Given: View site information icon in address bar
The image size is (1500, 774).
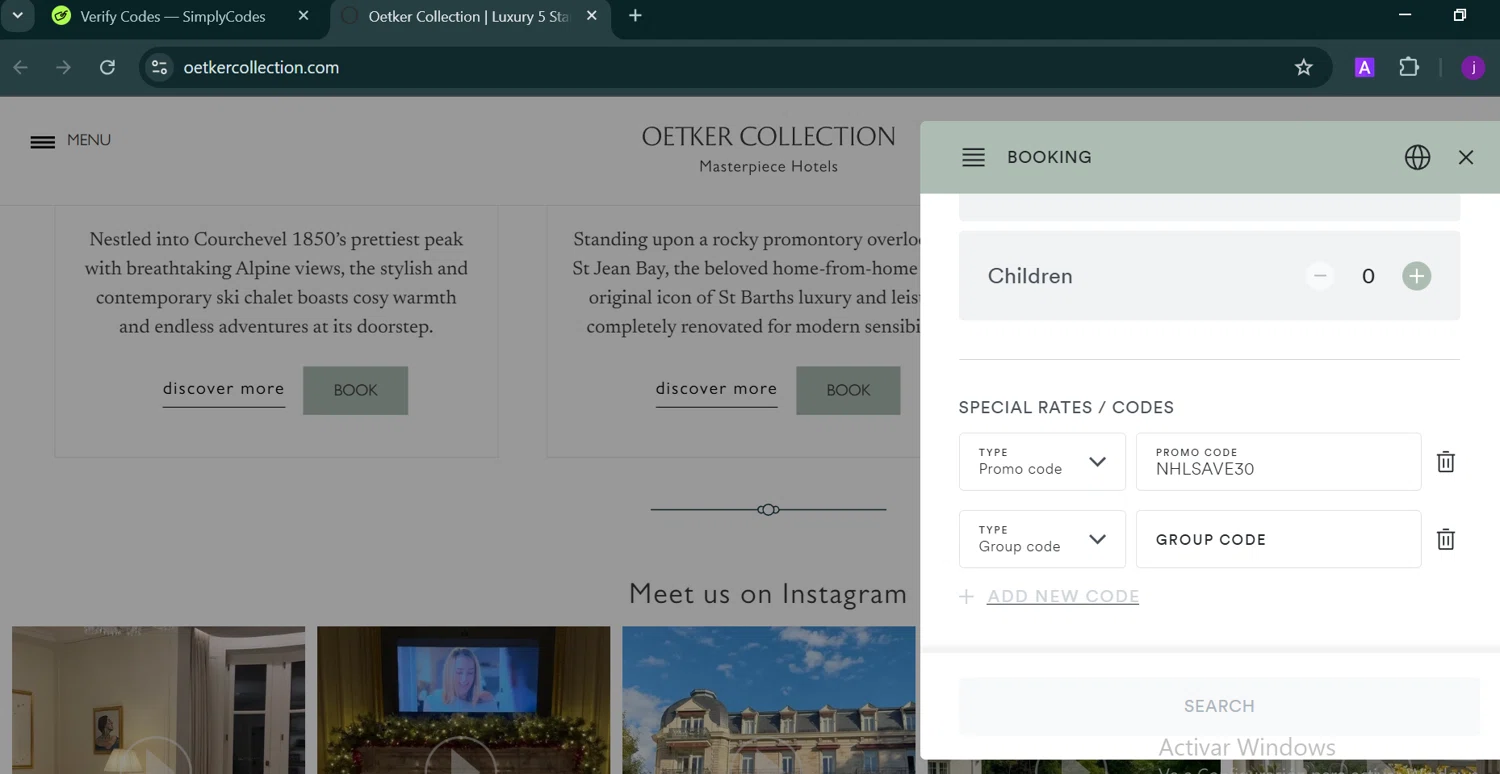Looking at the screenshot, I should [159, 67].
